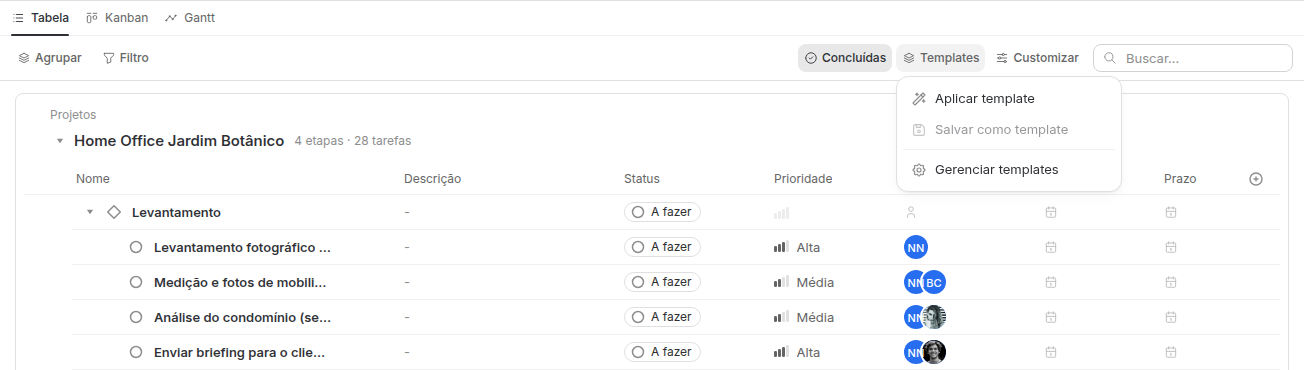Click the Status column header
1304x370 pixels.
[642, 179]
